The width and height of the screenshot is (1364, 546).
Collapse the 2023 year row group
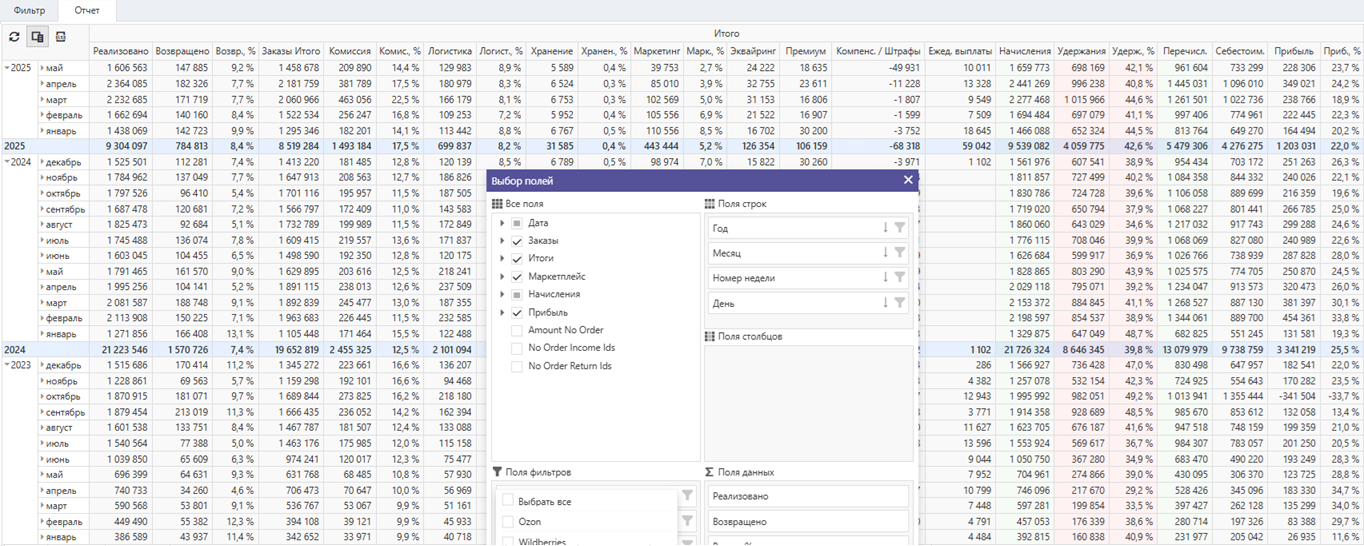click(x=7, y=365)
